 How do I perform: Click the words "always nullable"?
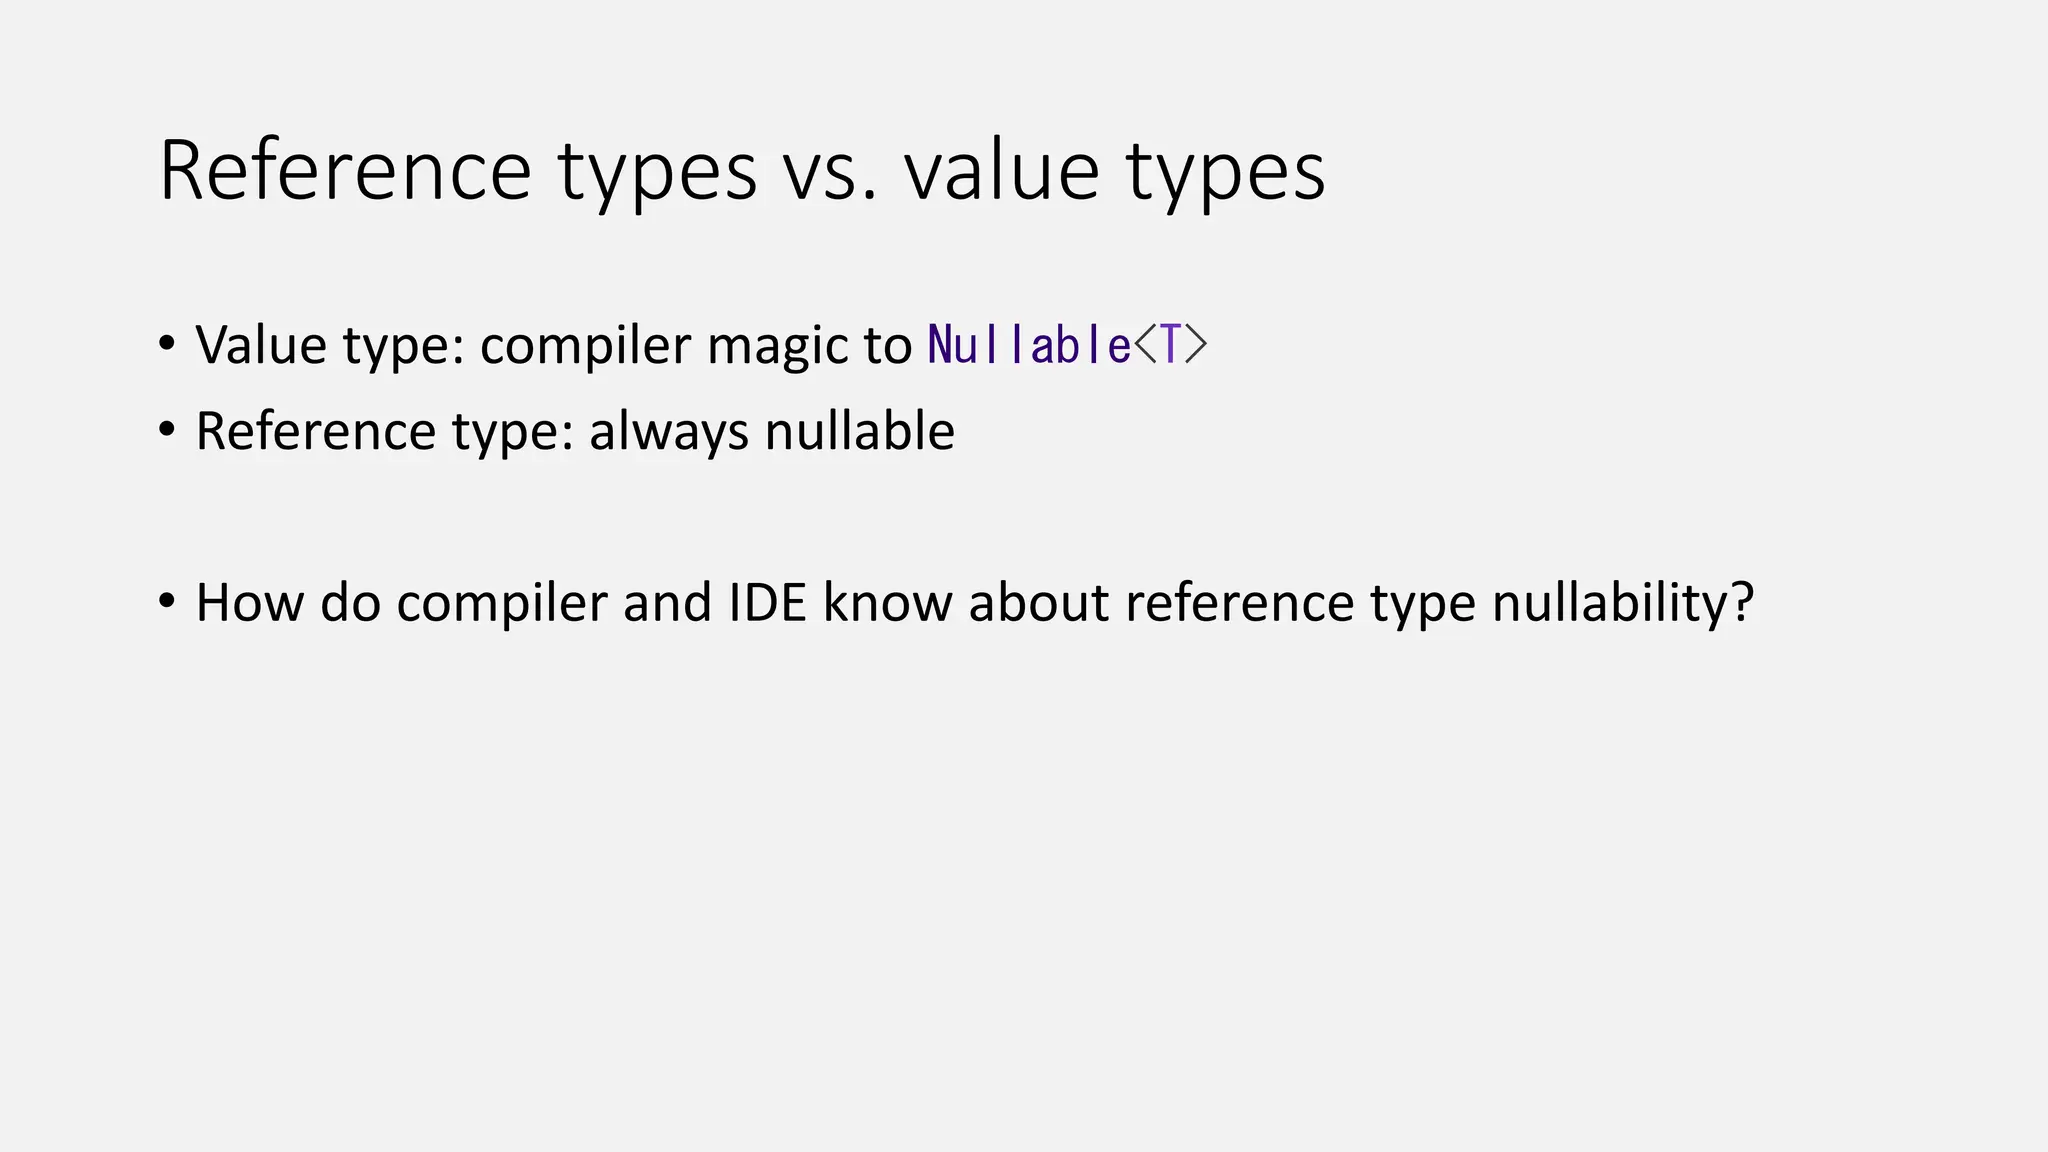pyautogui.click(x=772, y=432)
